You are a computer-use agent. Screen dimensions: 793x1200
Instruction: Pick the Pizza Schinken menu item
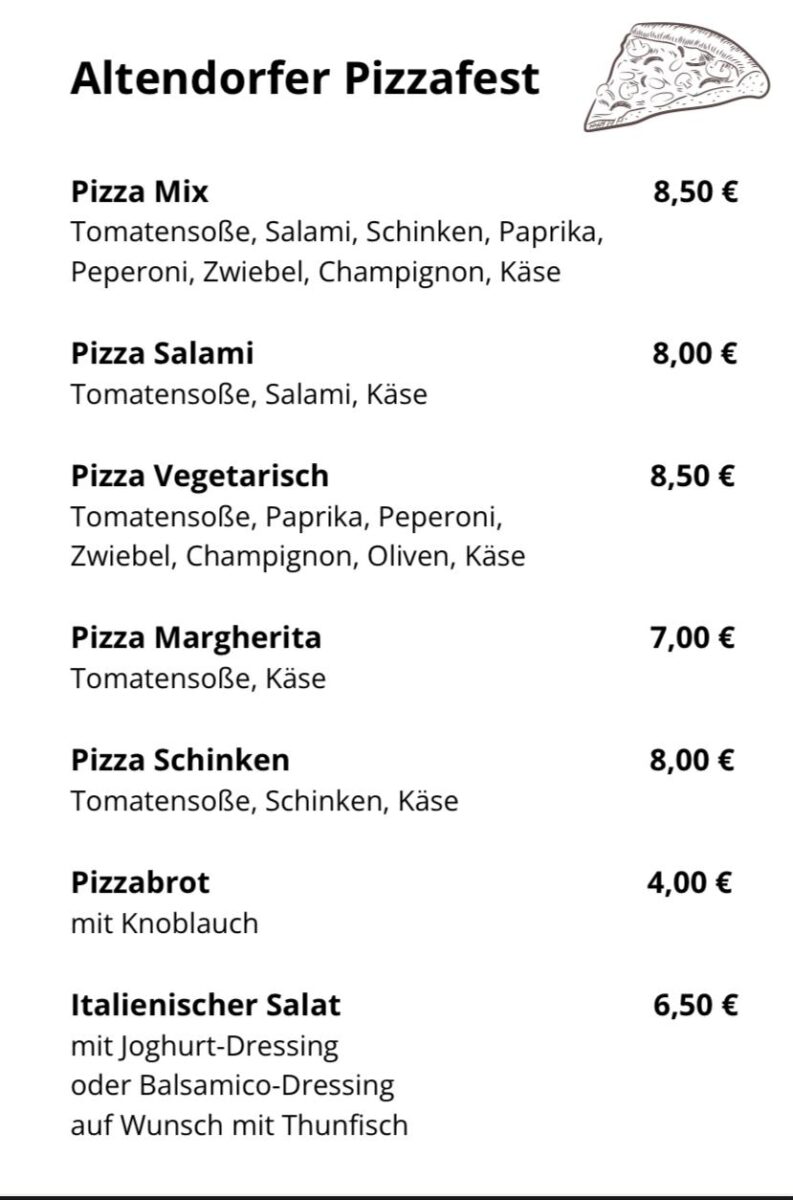pos(180,760)
